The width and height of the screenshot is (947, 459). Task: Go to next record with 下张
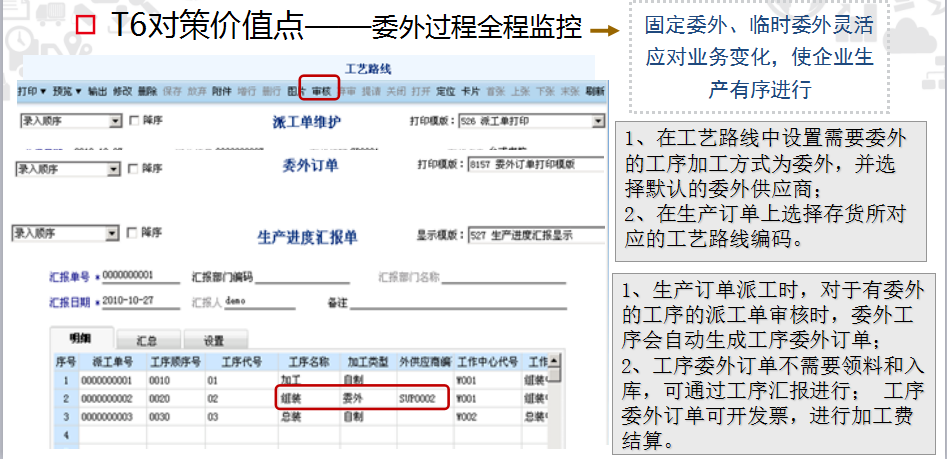pos(545,92)
